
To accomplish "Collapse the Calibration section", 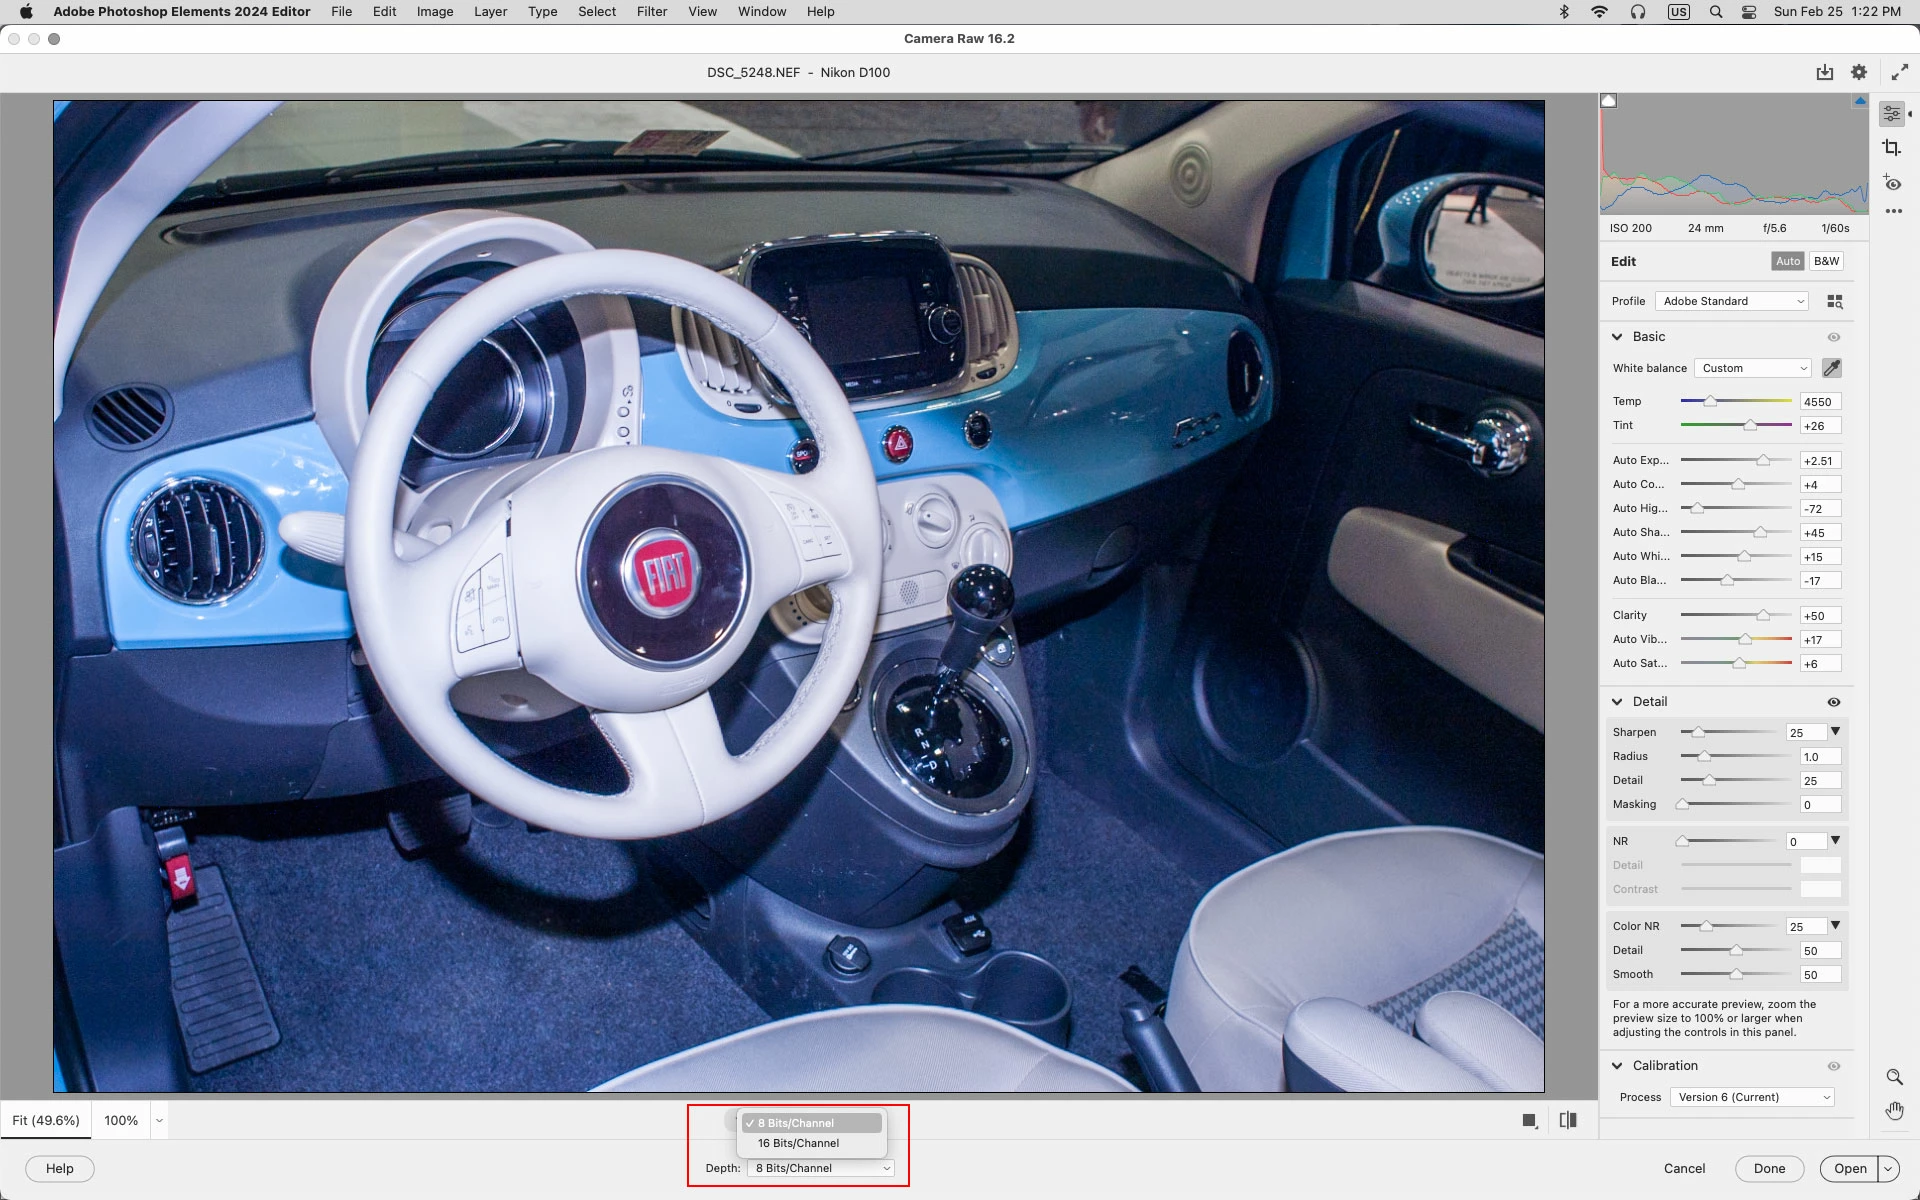I will click(x=1617, y=1066).
